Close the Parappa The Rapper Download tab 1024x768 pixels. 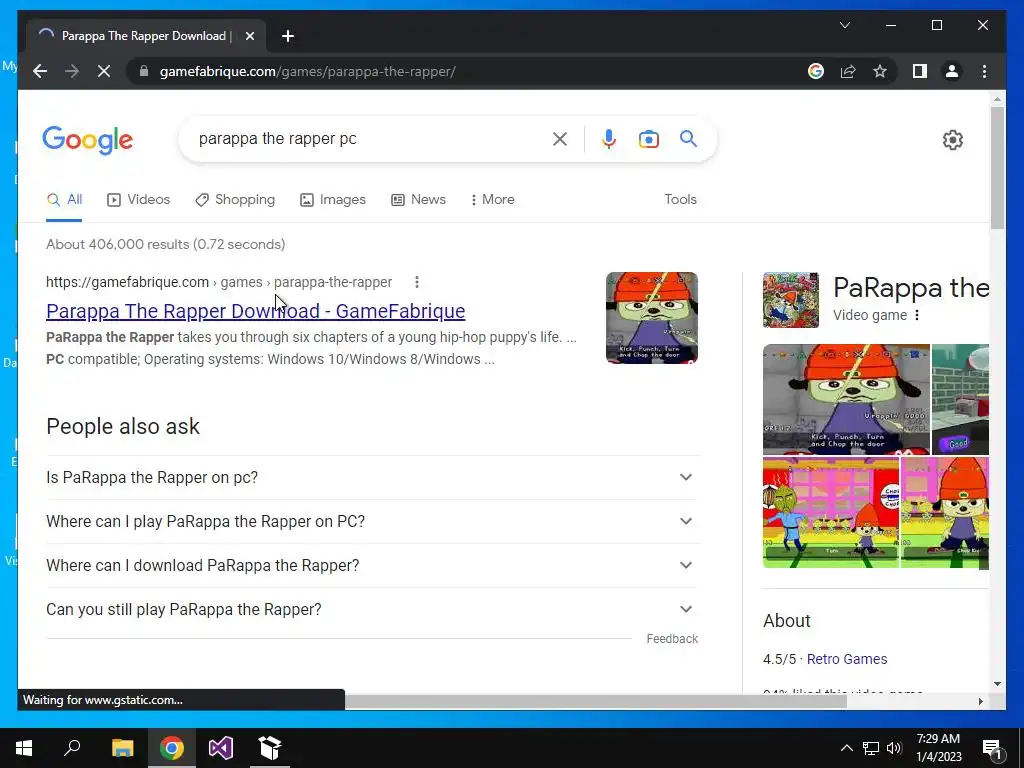pyautogui.click(x=249, y=37)
